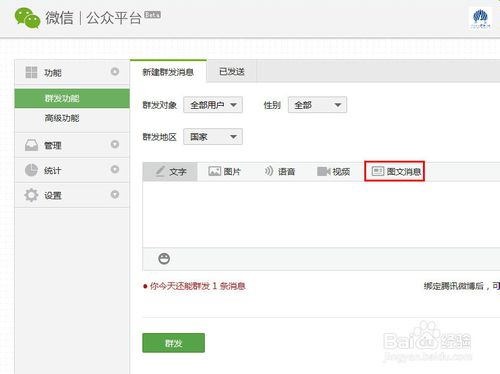Click the 微信 公众平台 title text
This screenshot has height=374, width=500.
tap(93, 18)
